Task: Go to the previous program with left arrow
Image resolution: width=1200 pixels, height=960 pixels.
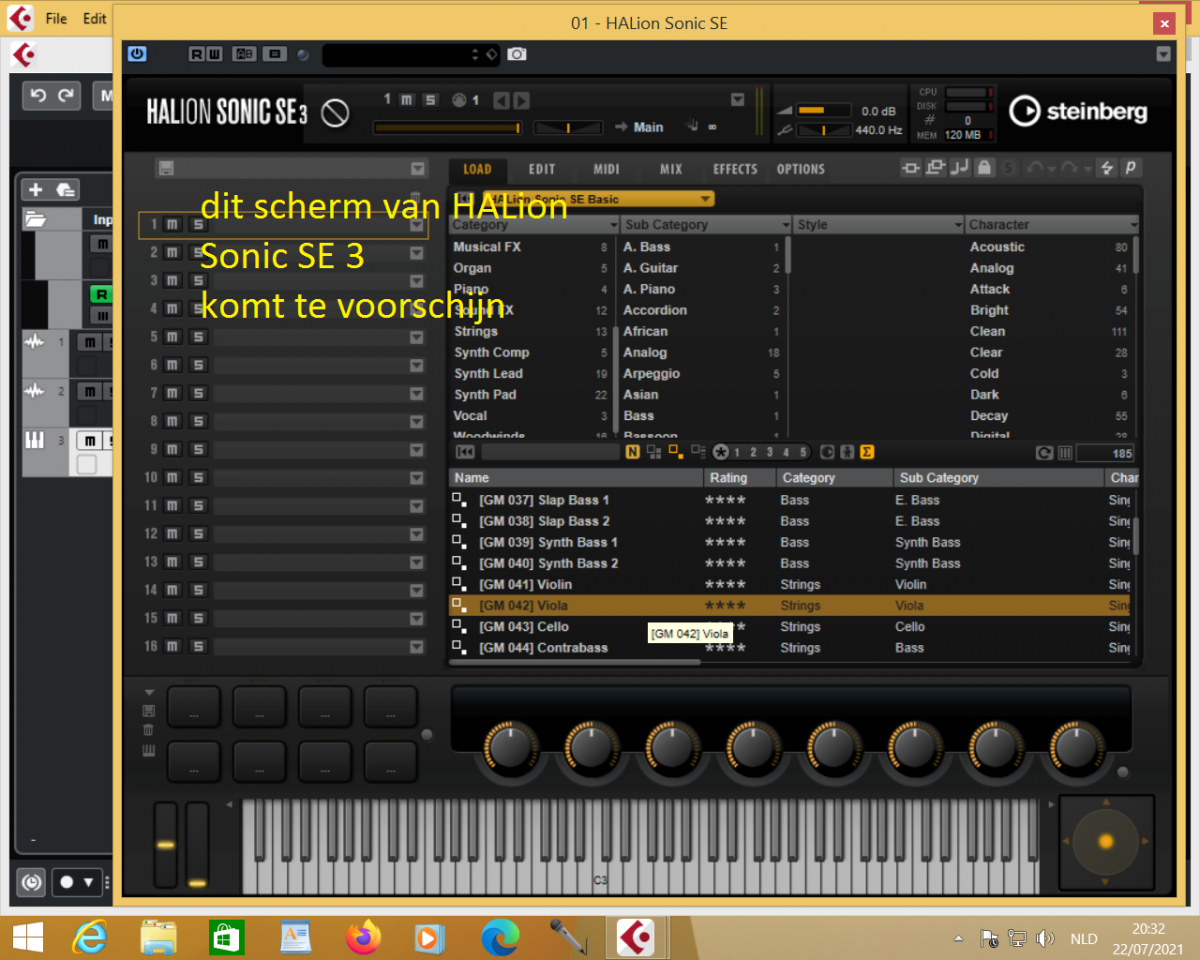Action: point(501,100)
